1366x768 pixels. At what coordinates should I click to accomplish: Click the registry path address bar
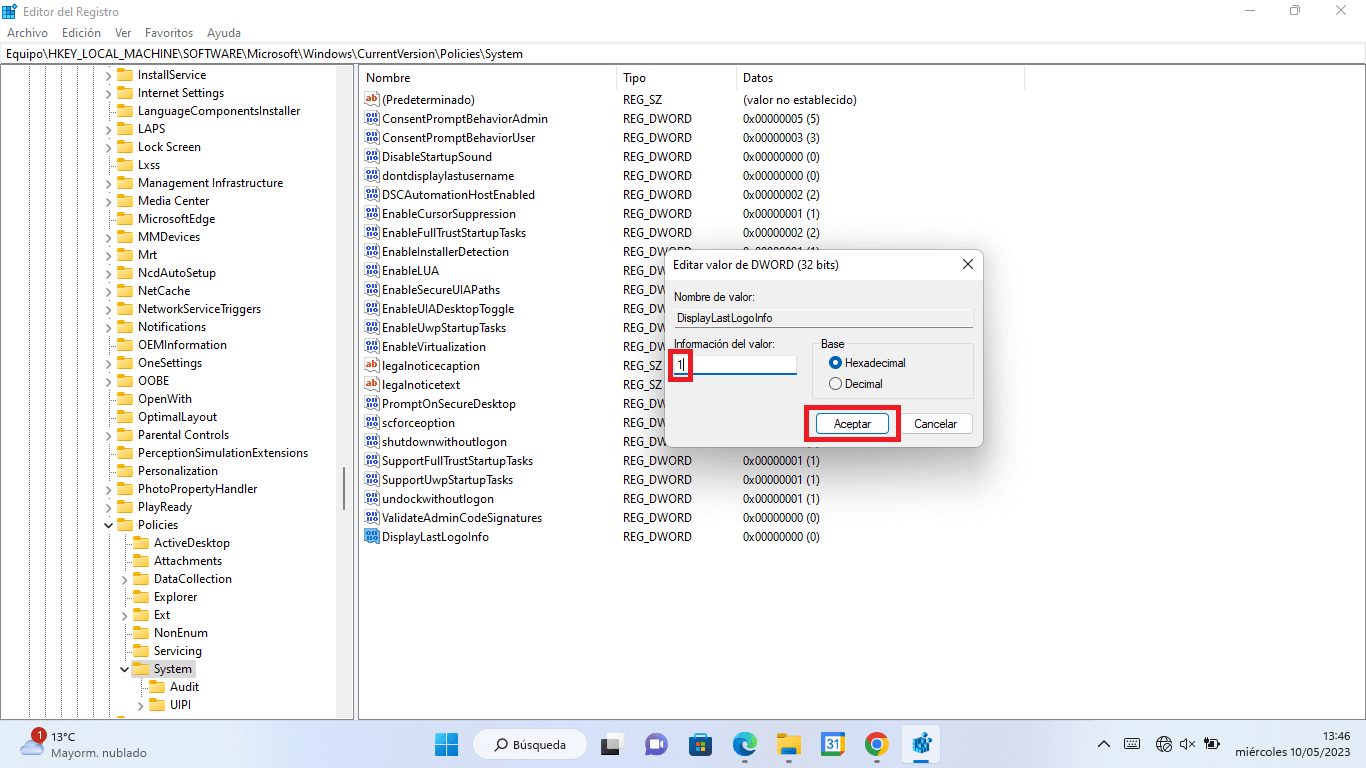point(683,54)
